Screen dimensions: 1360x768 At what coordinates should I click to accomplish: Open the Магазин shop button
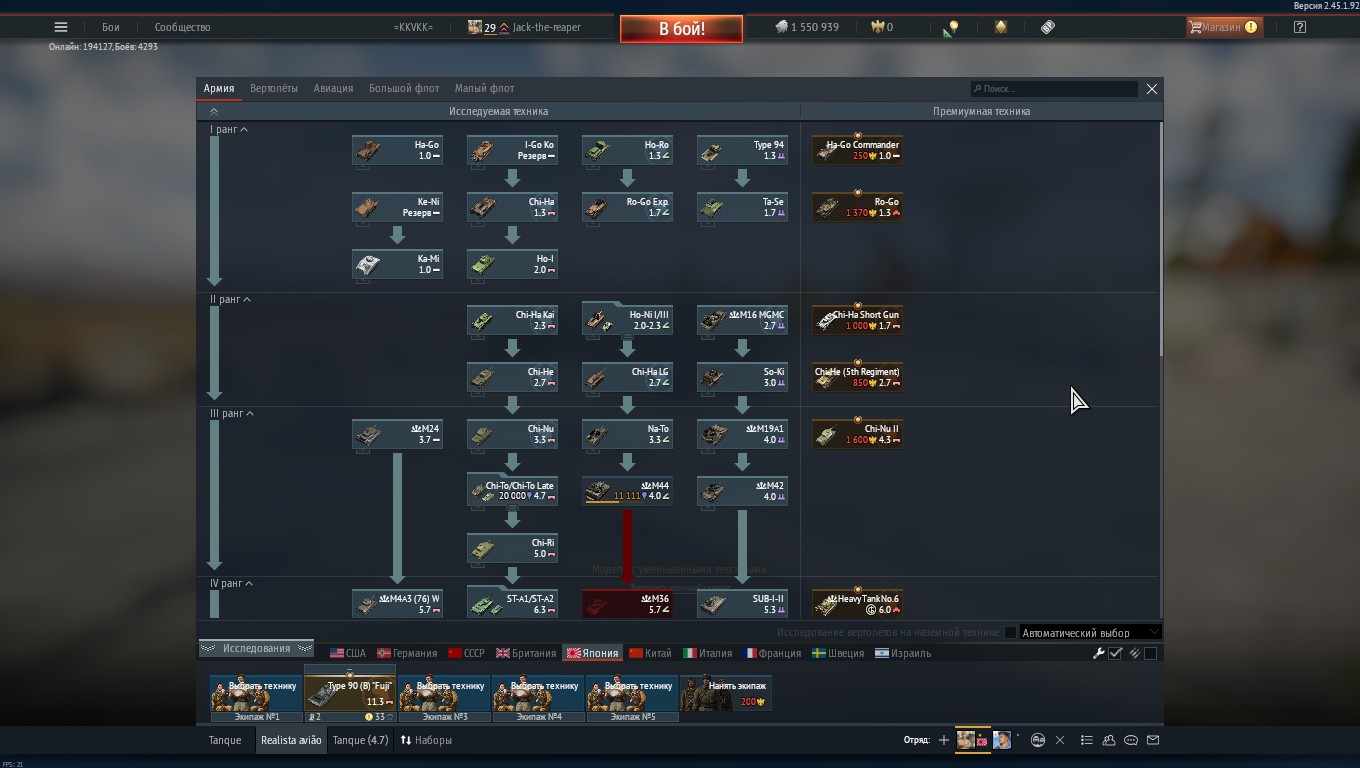[x=1223, y=27]
